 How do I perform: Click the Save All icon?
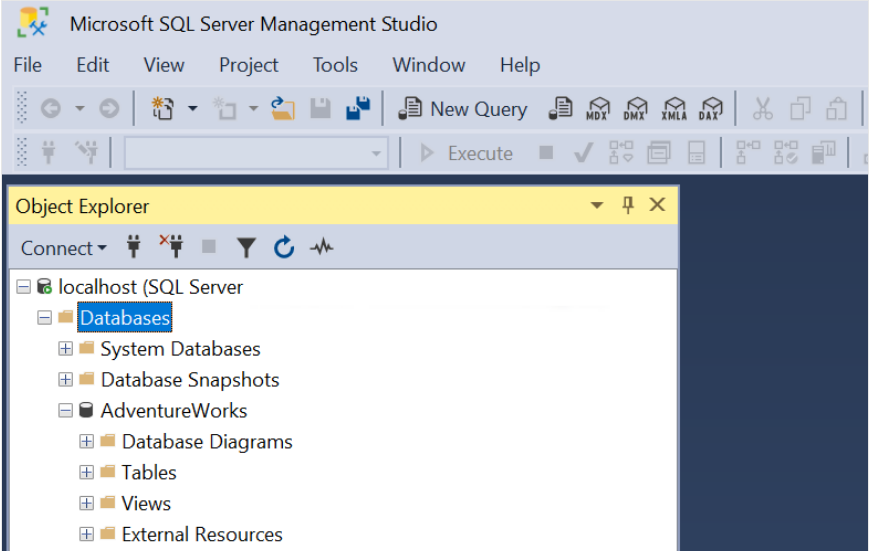pyautogui.click(x=358, y=108)
